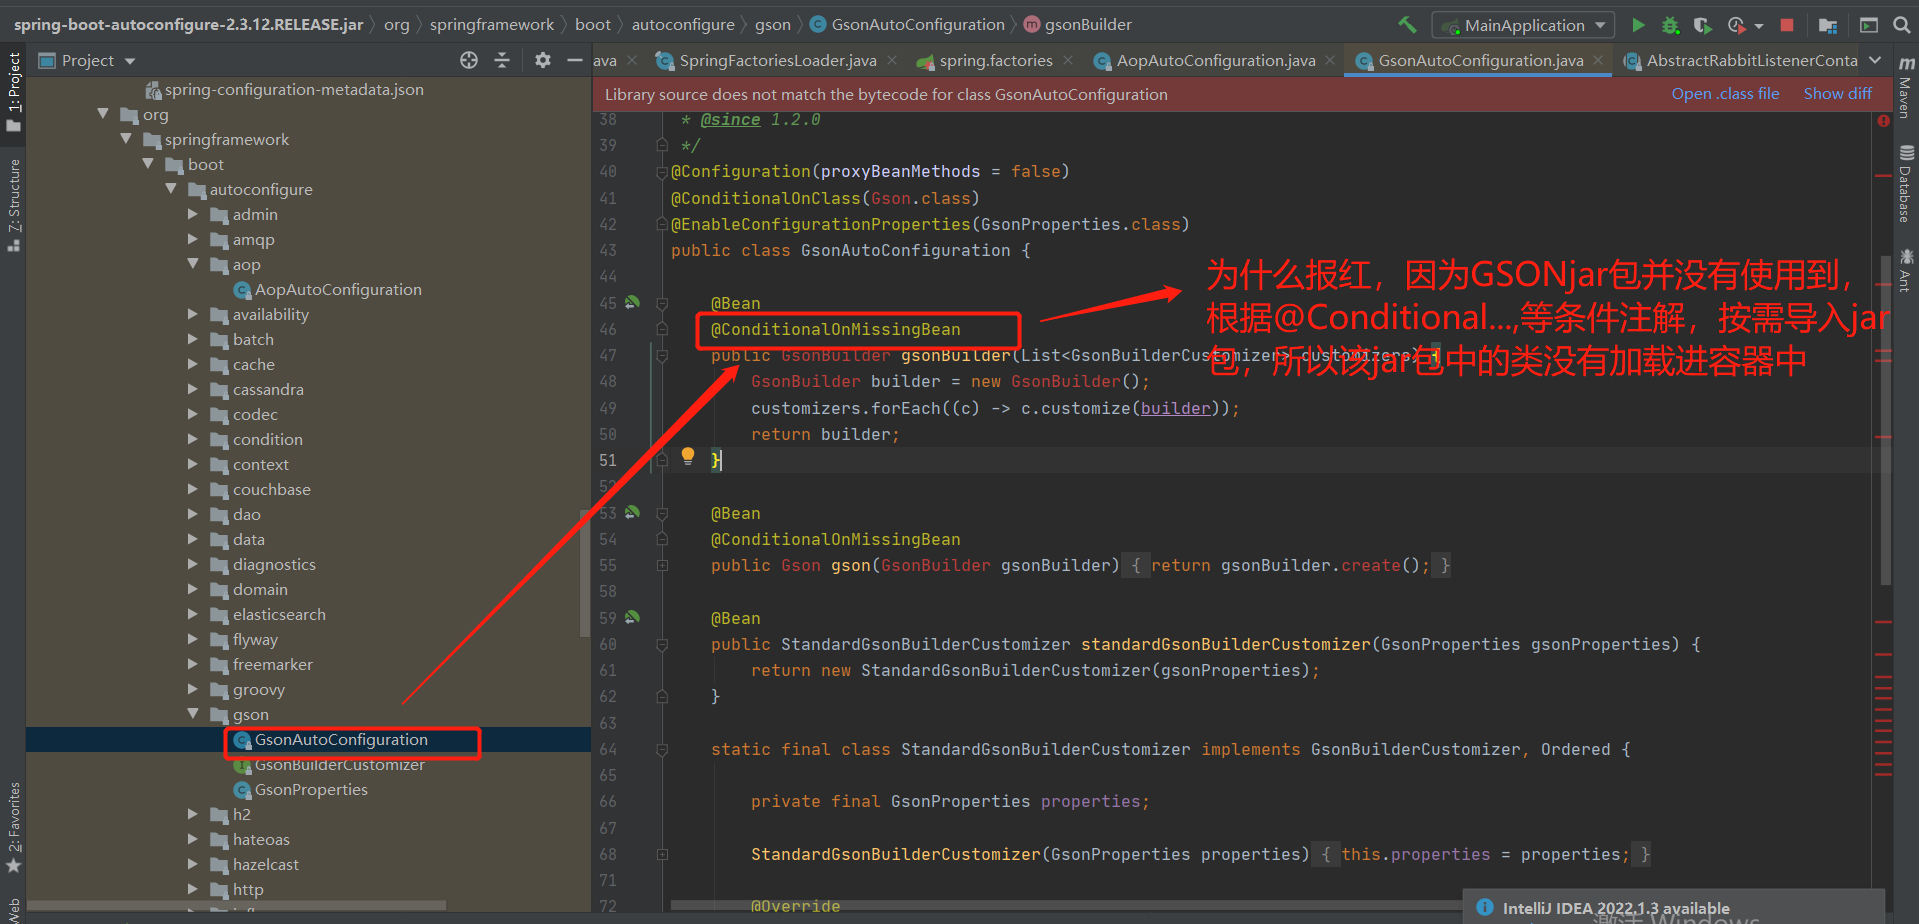Click bean gutter icon on line 59
The image size is (1919, 924).
pyautogui.click(x=632, y=617)
